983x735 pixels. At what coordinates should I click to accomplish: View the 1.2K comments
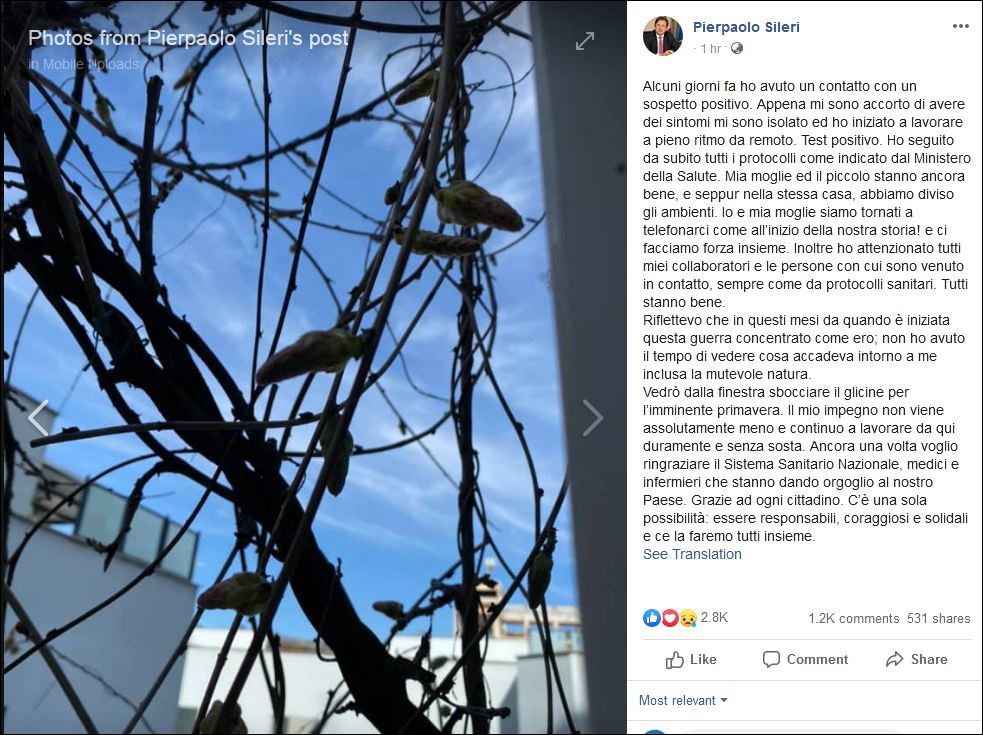[x=853, y=618]
